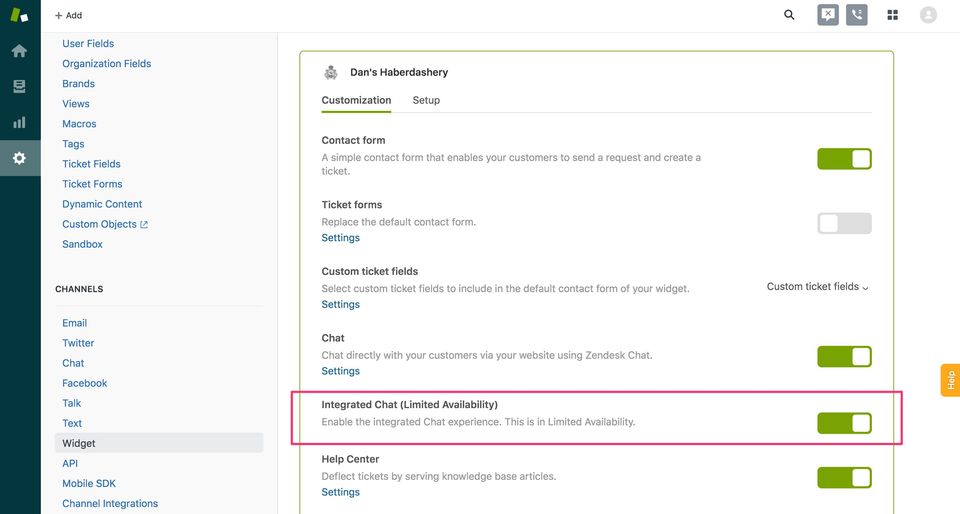Open the user profile avatar
The height and width of the screenshot is (514, 960).
pos(928,15)
